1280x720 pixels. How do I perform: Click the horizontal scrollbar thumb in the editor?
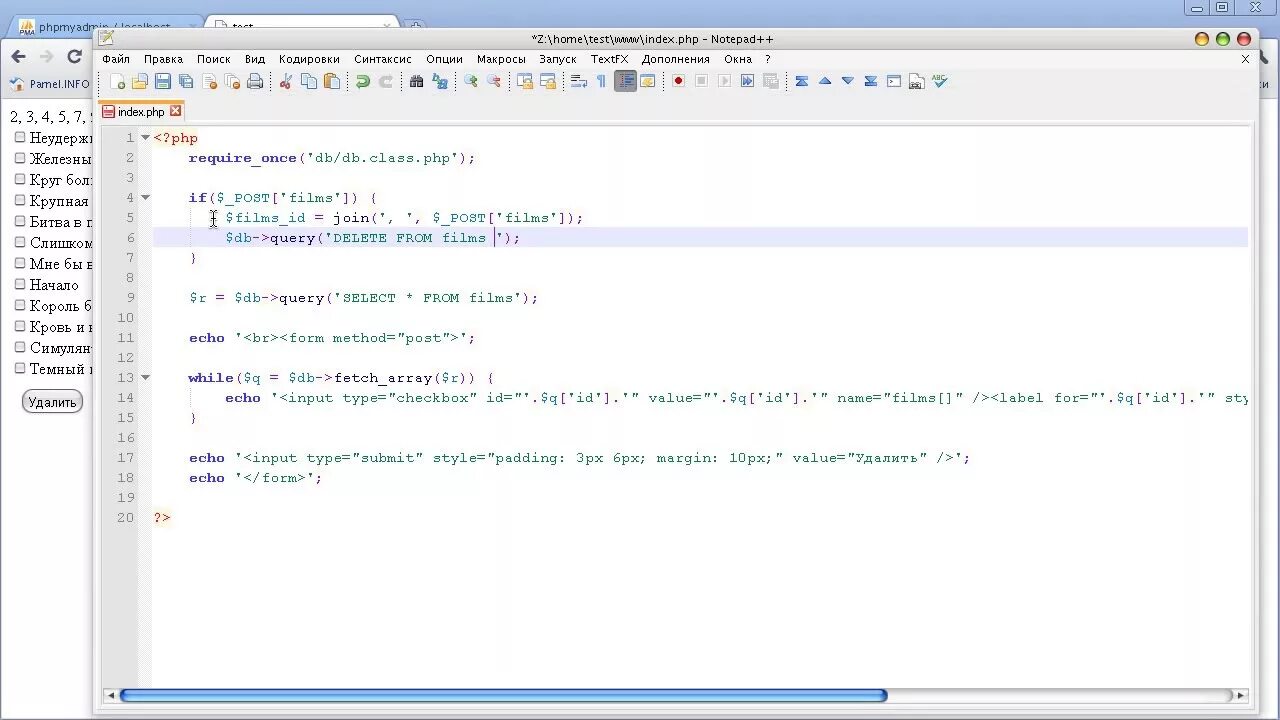click(503, 695)
